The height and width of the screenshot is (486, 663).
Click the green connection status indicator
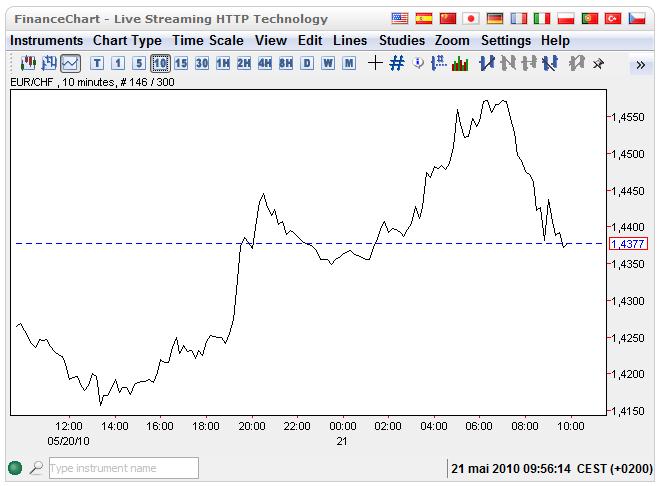(x=15, y=468)
